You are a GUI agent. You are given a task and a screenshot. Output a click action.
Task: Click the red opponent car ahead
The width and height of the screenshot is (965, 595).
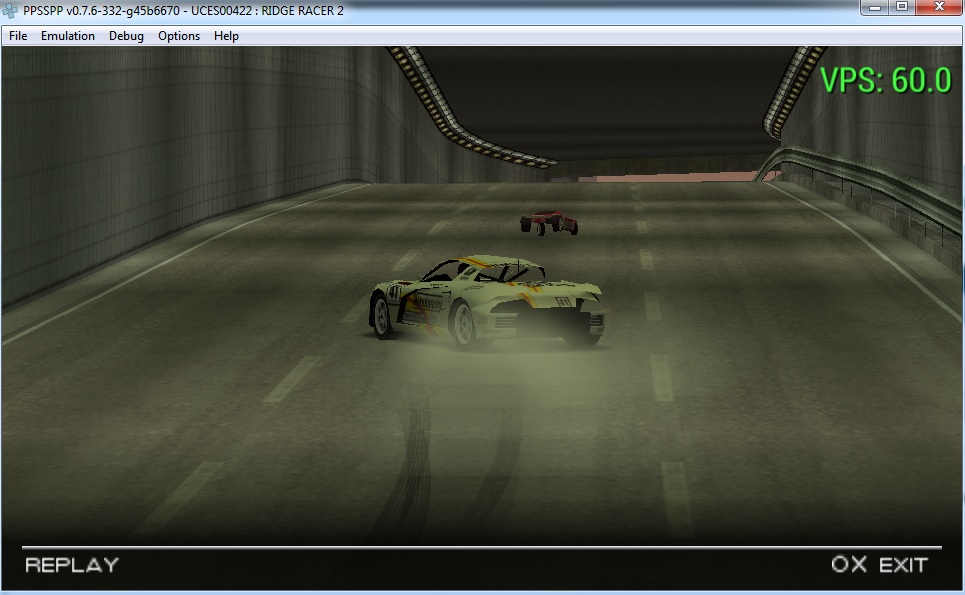coord(548,222)
